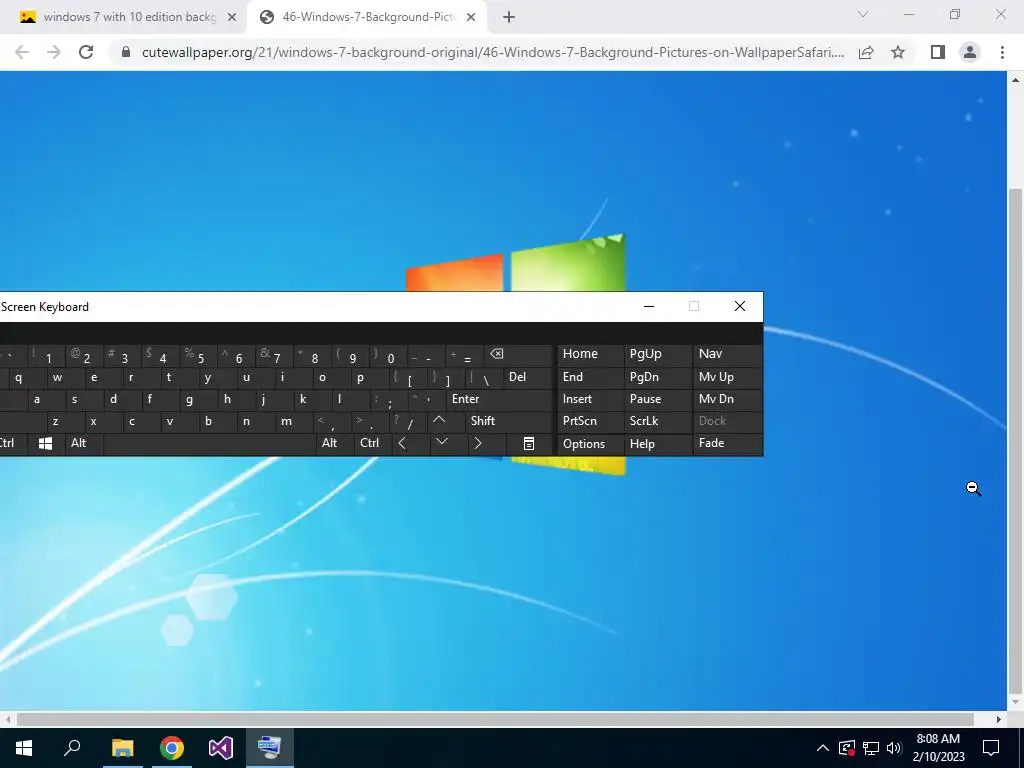Reload the page in Chrome

pyautogui.click(x=86, y=52)
